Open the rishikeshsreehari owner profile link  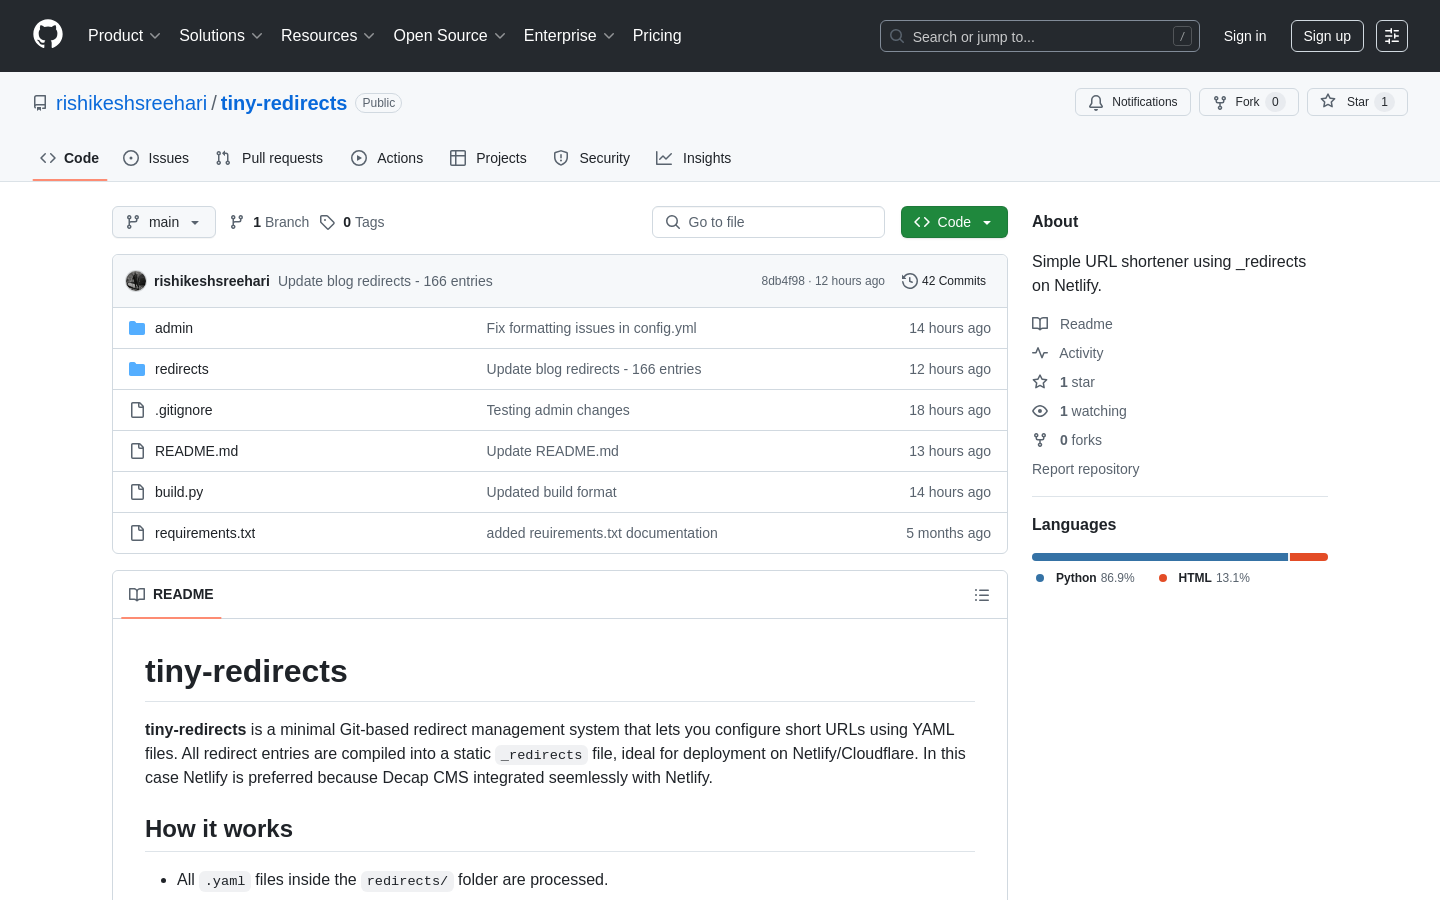point(131,103)
